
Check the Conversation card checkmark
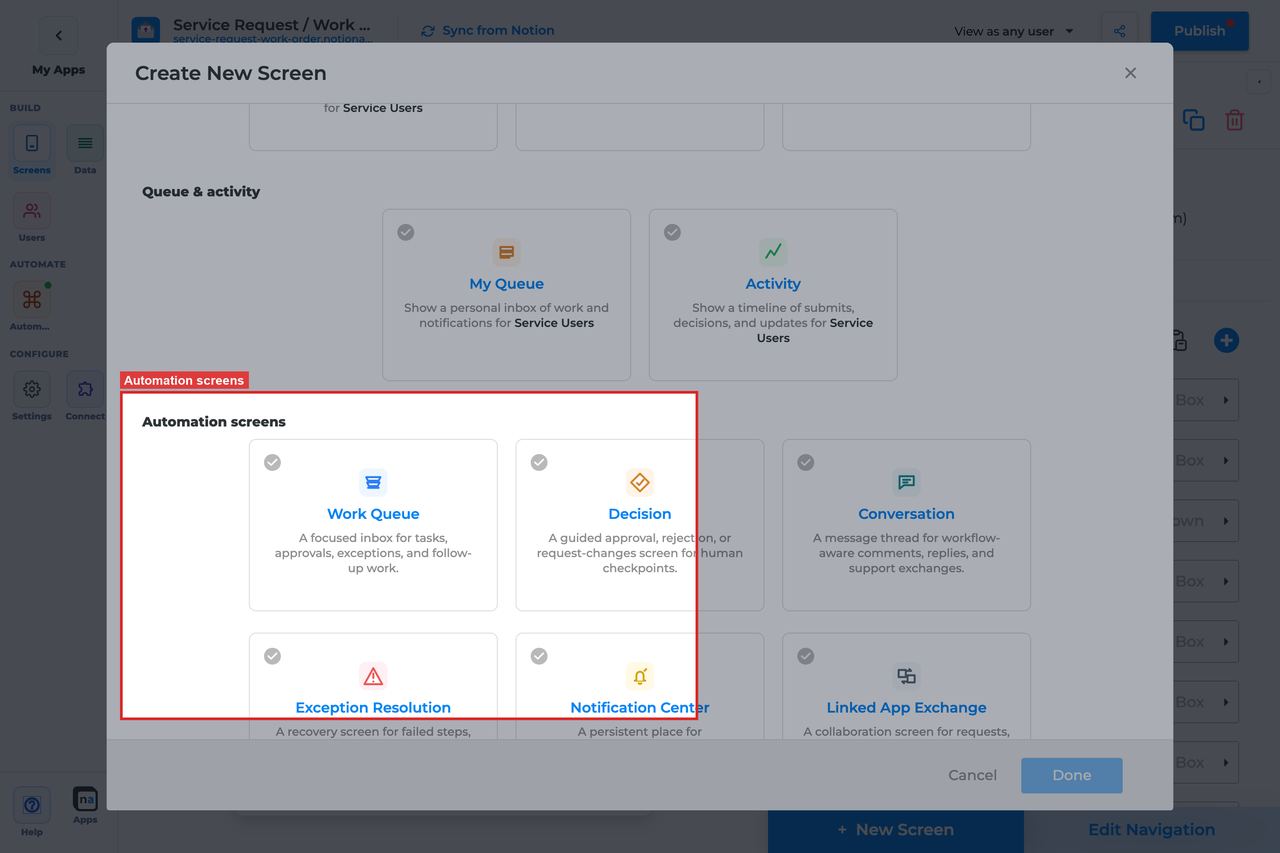click(x=805, y=462)
